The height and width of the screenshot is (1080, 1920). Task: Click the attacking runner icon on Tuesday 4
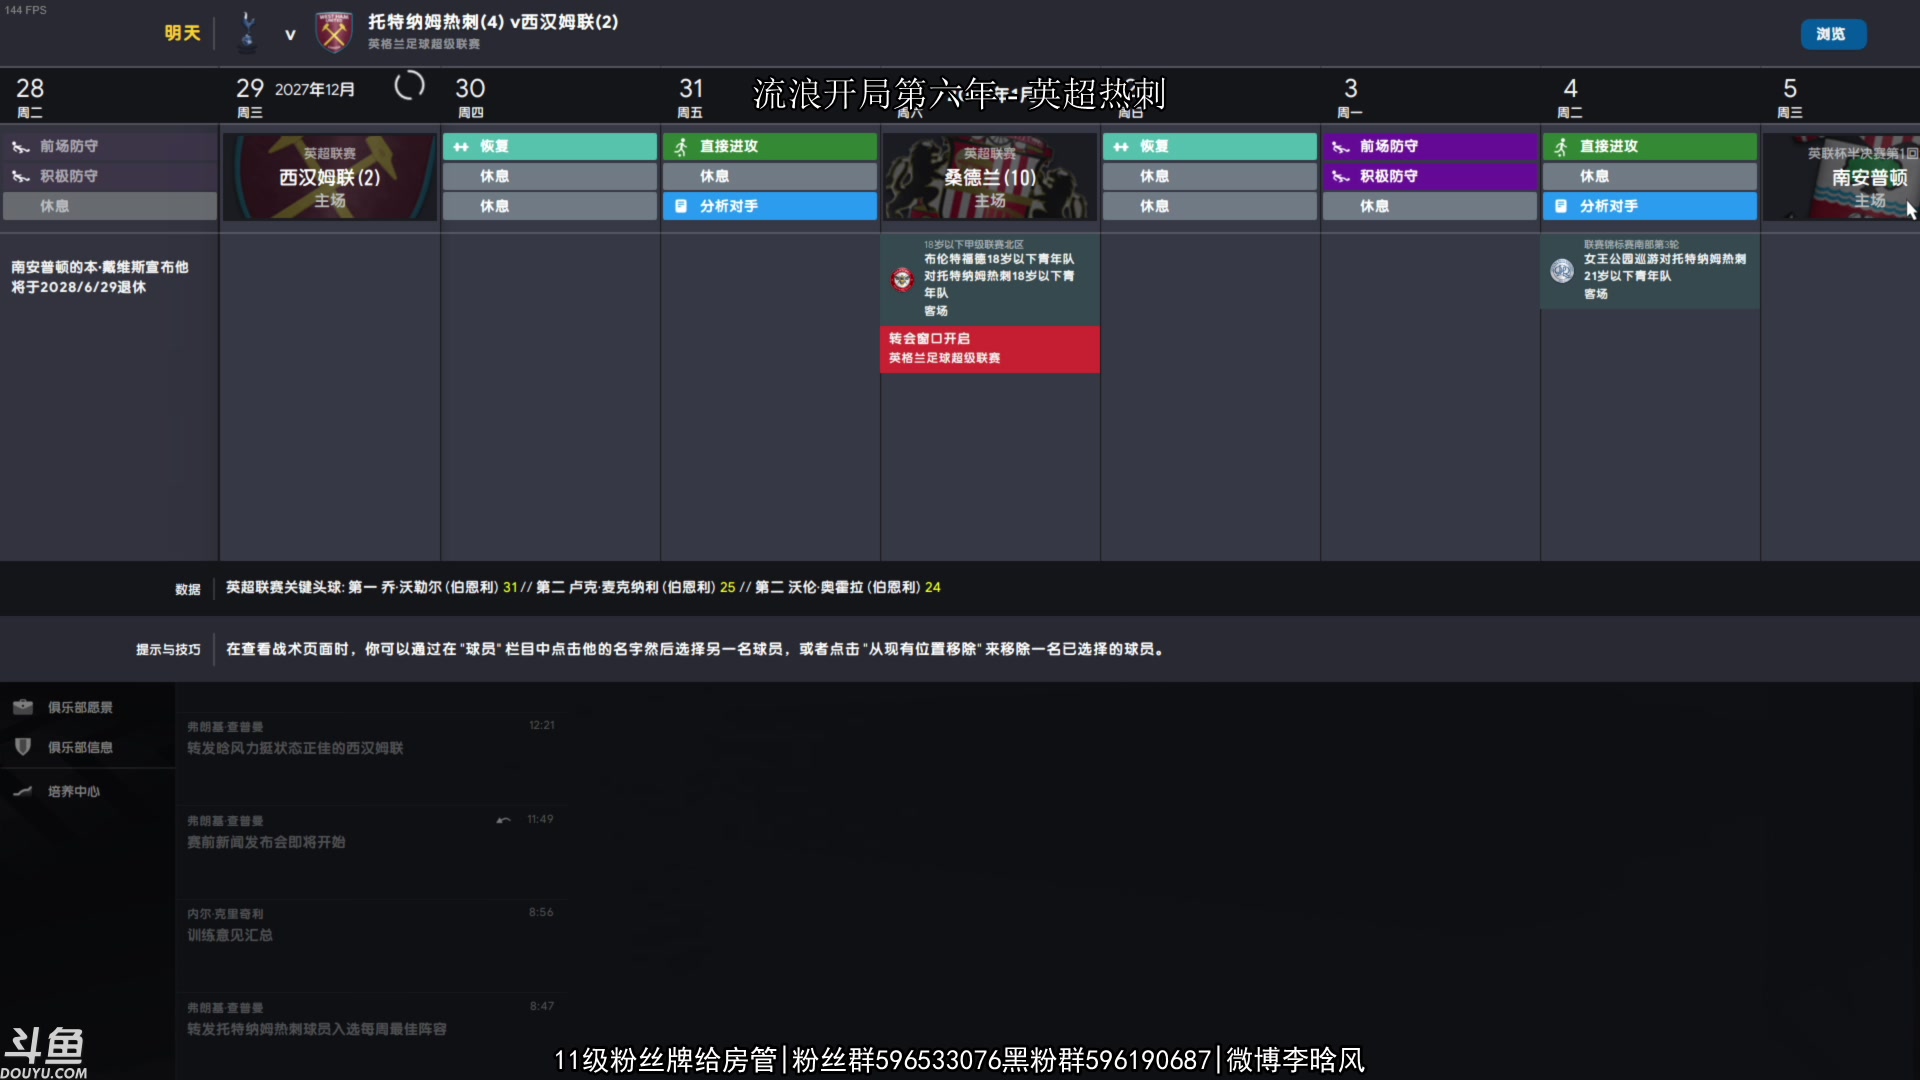[1561, 146]
